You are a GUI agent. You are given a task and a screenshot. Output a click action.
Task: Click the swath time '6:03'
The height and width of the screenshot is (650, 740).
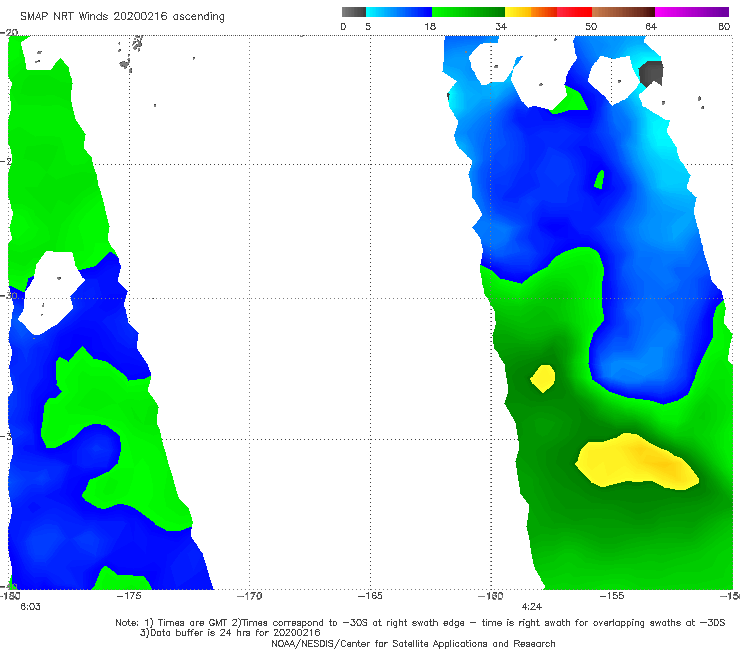(30, 607)
